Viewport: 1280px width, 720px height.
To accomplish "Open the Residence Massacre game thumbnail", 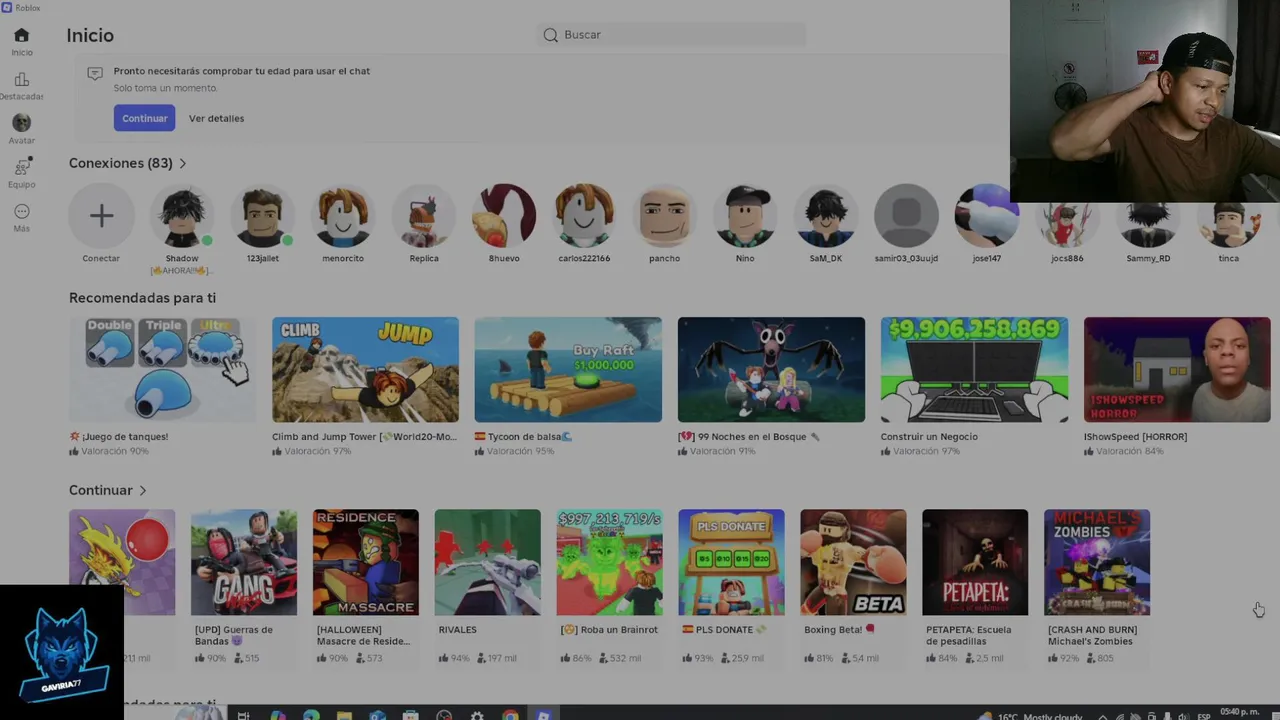I will (x=366, y=562).
